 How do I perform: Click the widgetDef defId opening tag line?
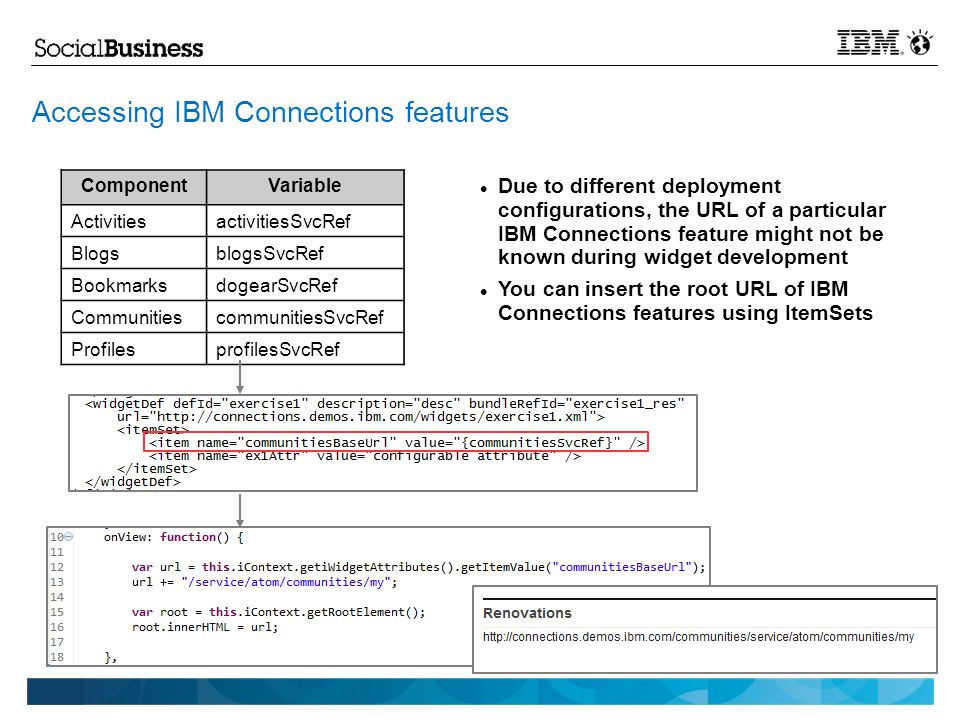pyautogui.click(x=384, y=403)
